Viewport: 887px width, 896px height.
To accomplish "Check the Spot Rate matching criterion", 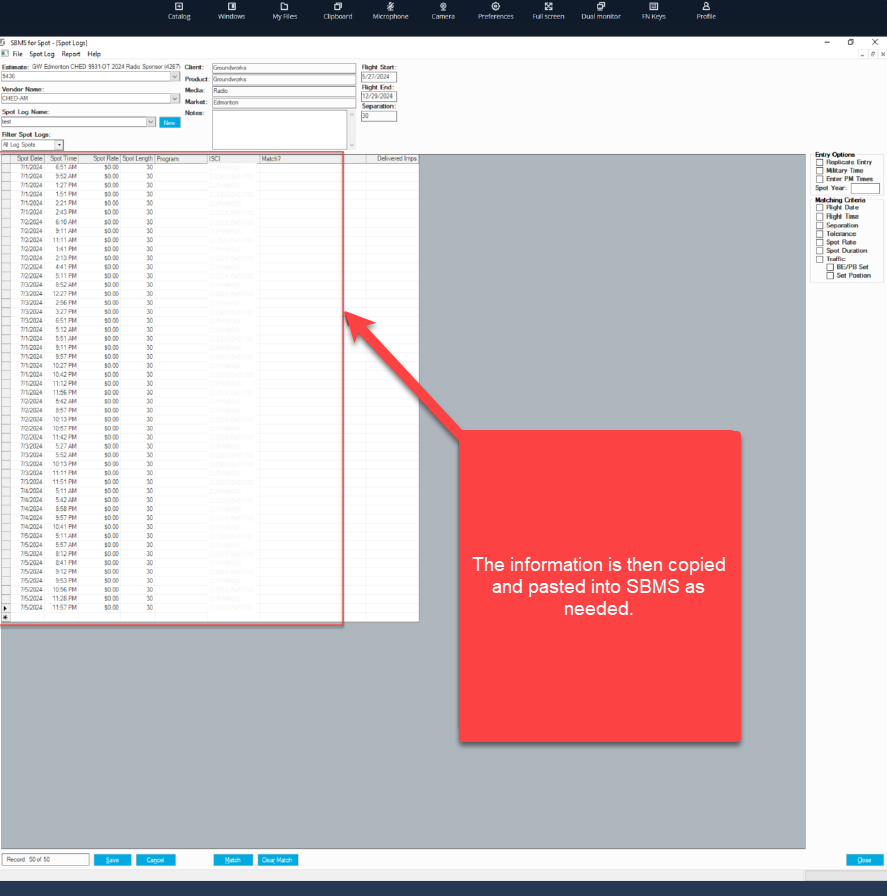I will [820, 242].
